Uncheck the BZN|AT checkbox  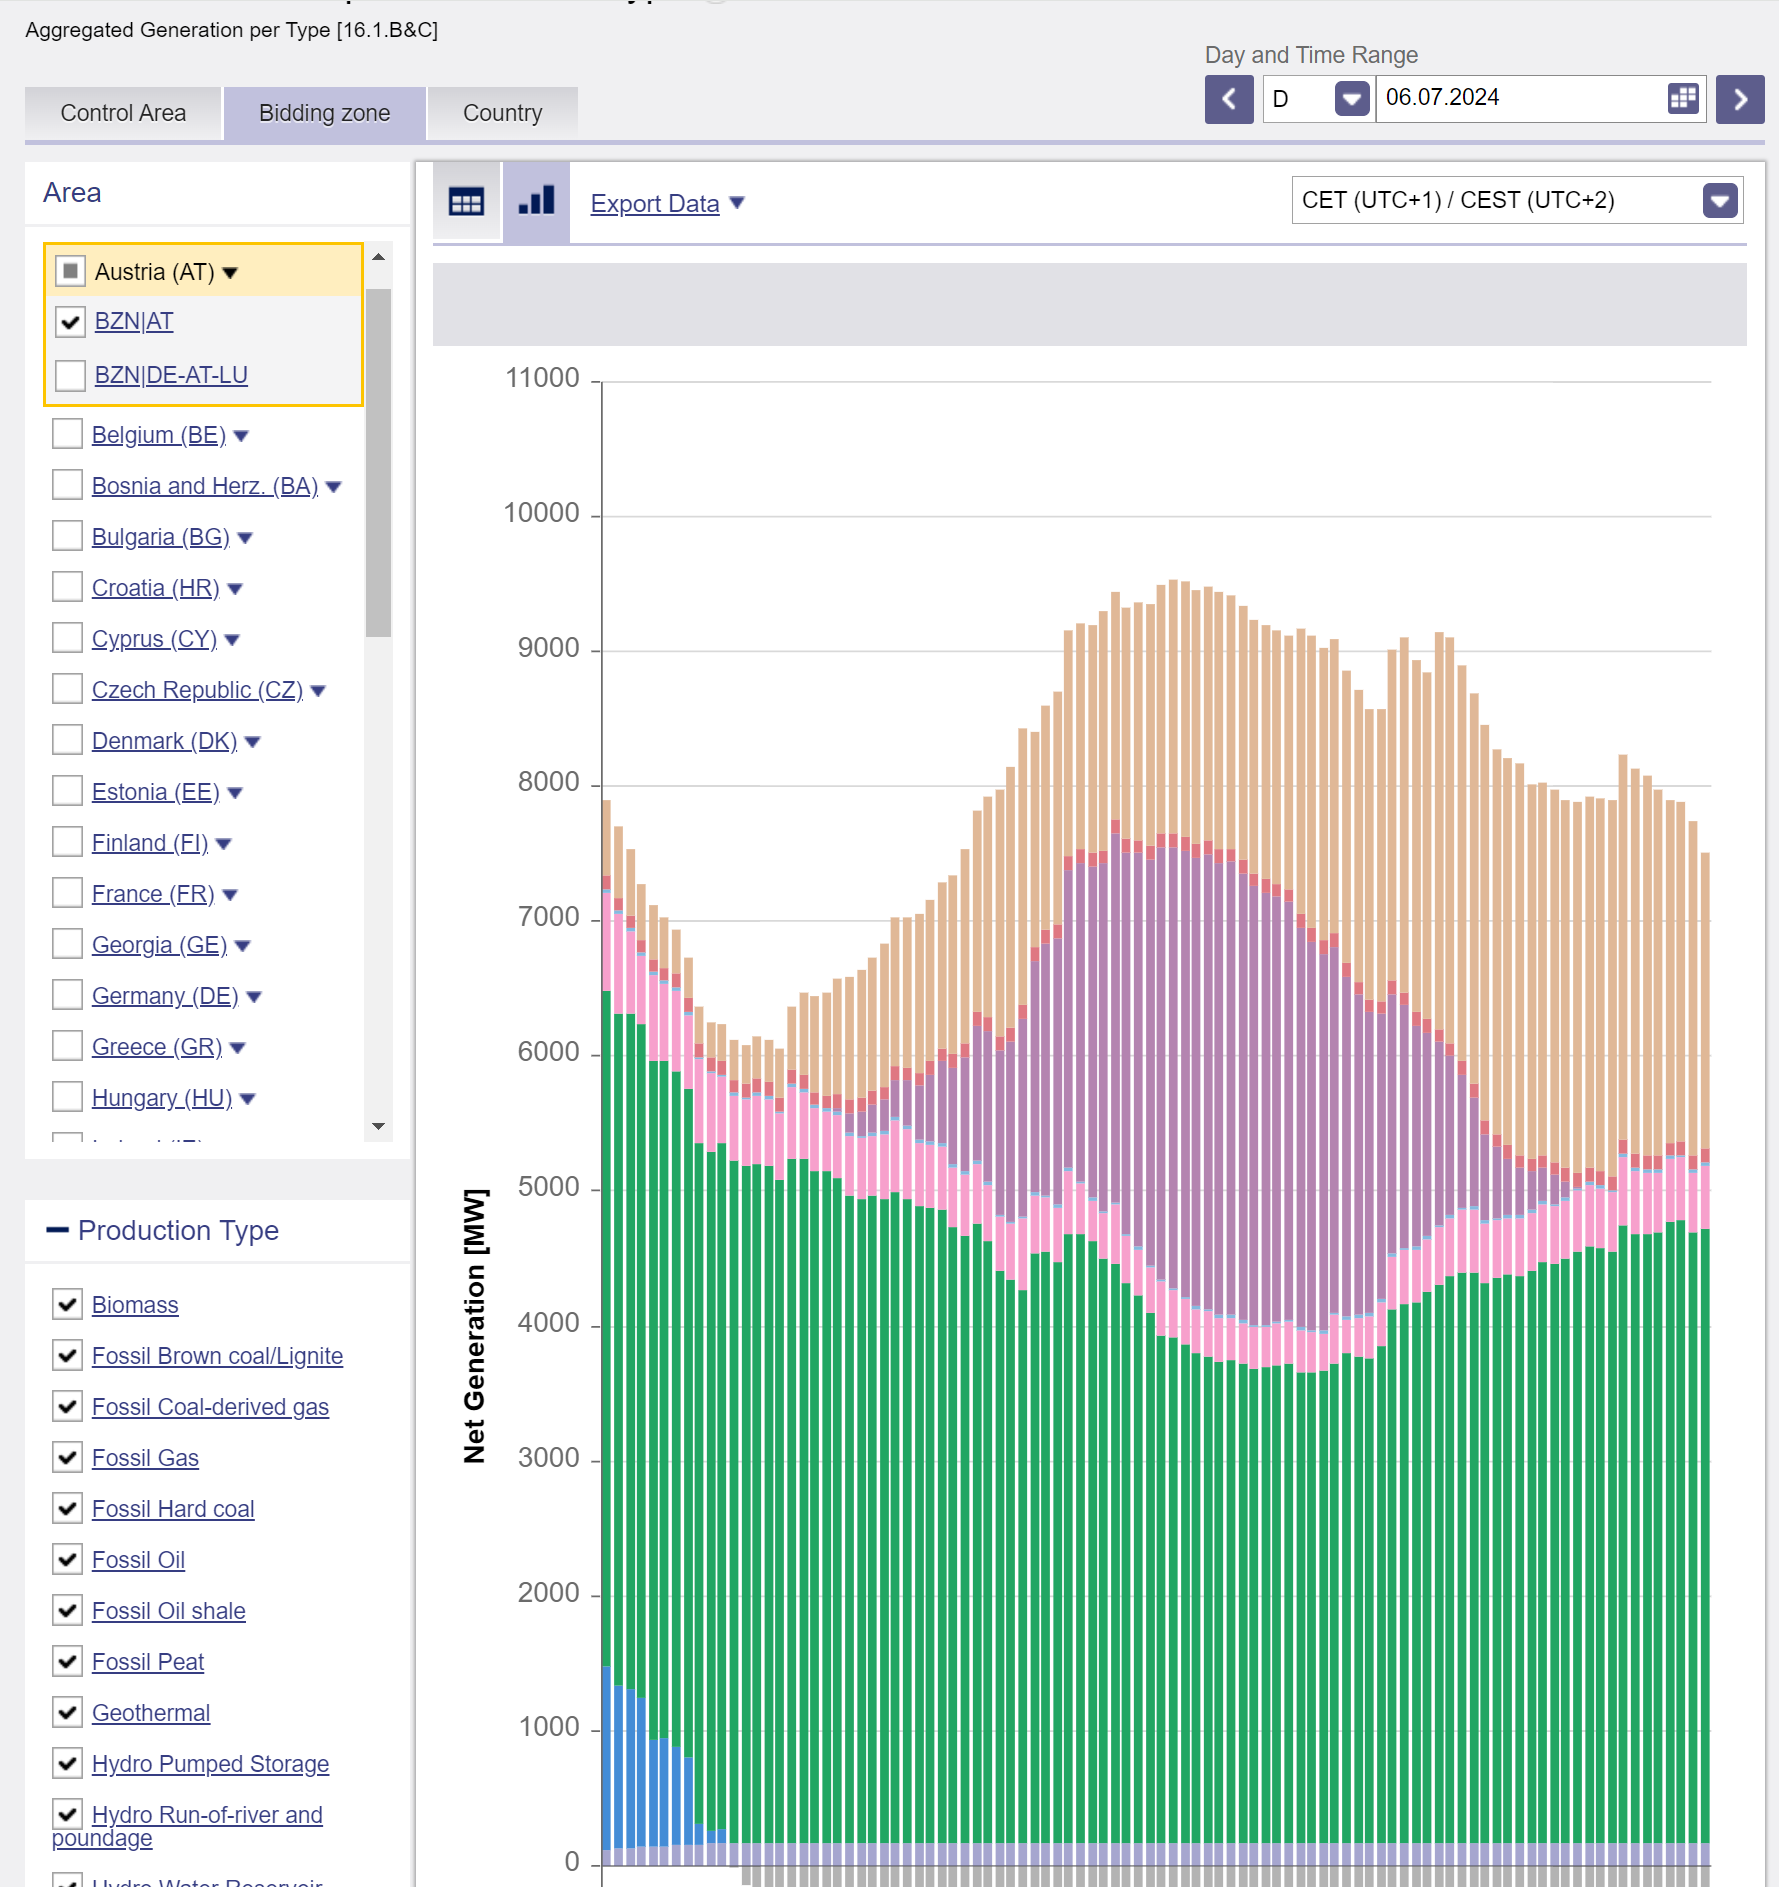coord(70,322)
